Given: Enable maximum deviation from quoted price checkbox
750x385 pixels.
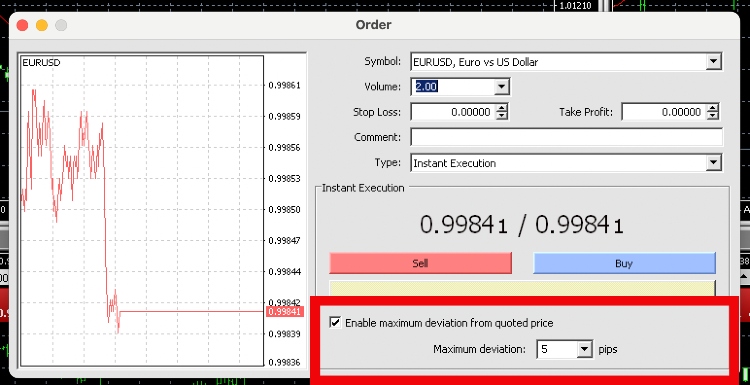Looking at the screenshot, I should coord(335,323).
